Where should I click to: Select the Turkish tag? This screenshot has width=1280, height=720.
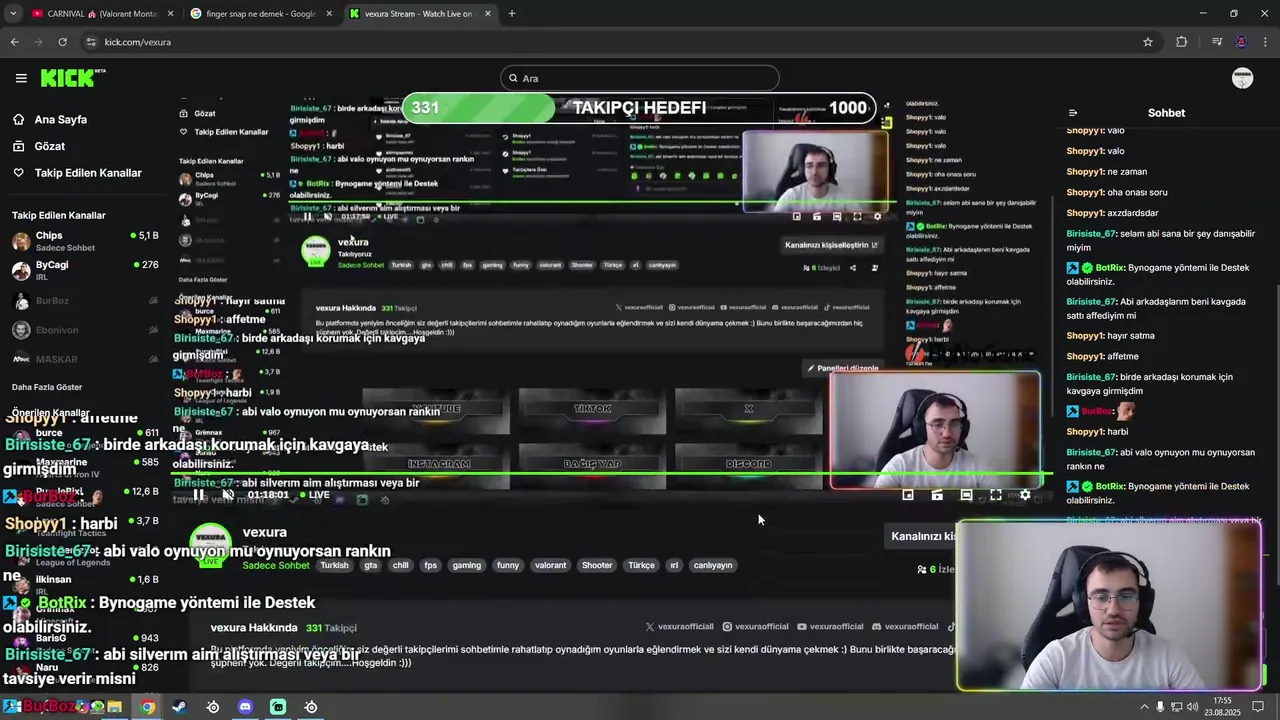coord(334,565)
